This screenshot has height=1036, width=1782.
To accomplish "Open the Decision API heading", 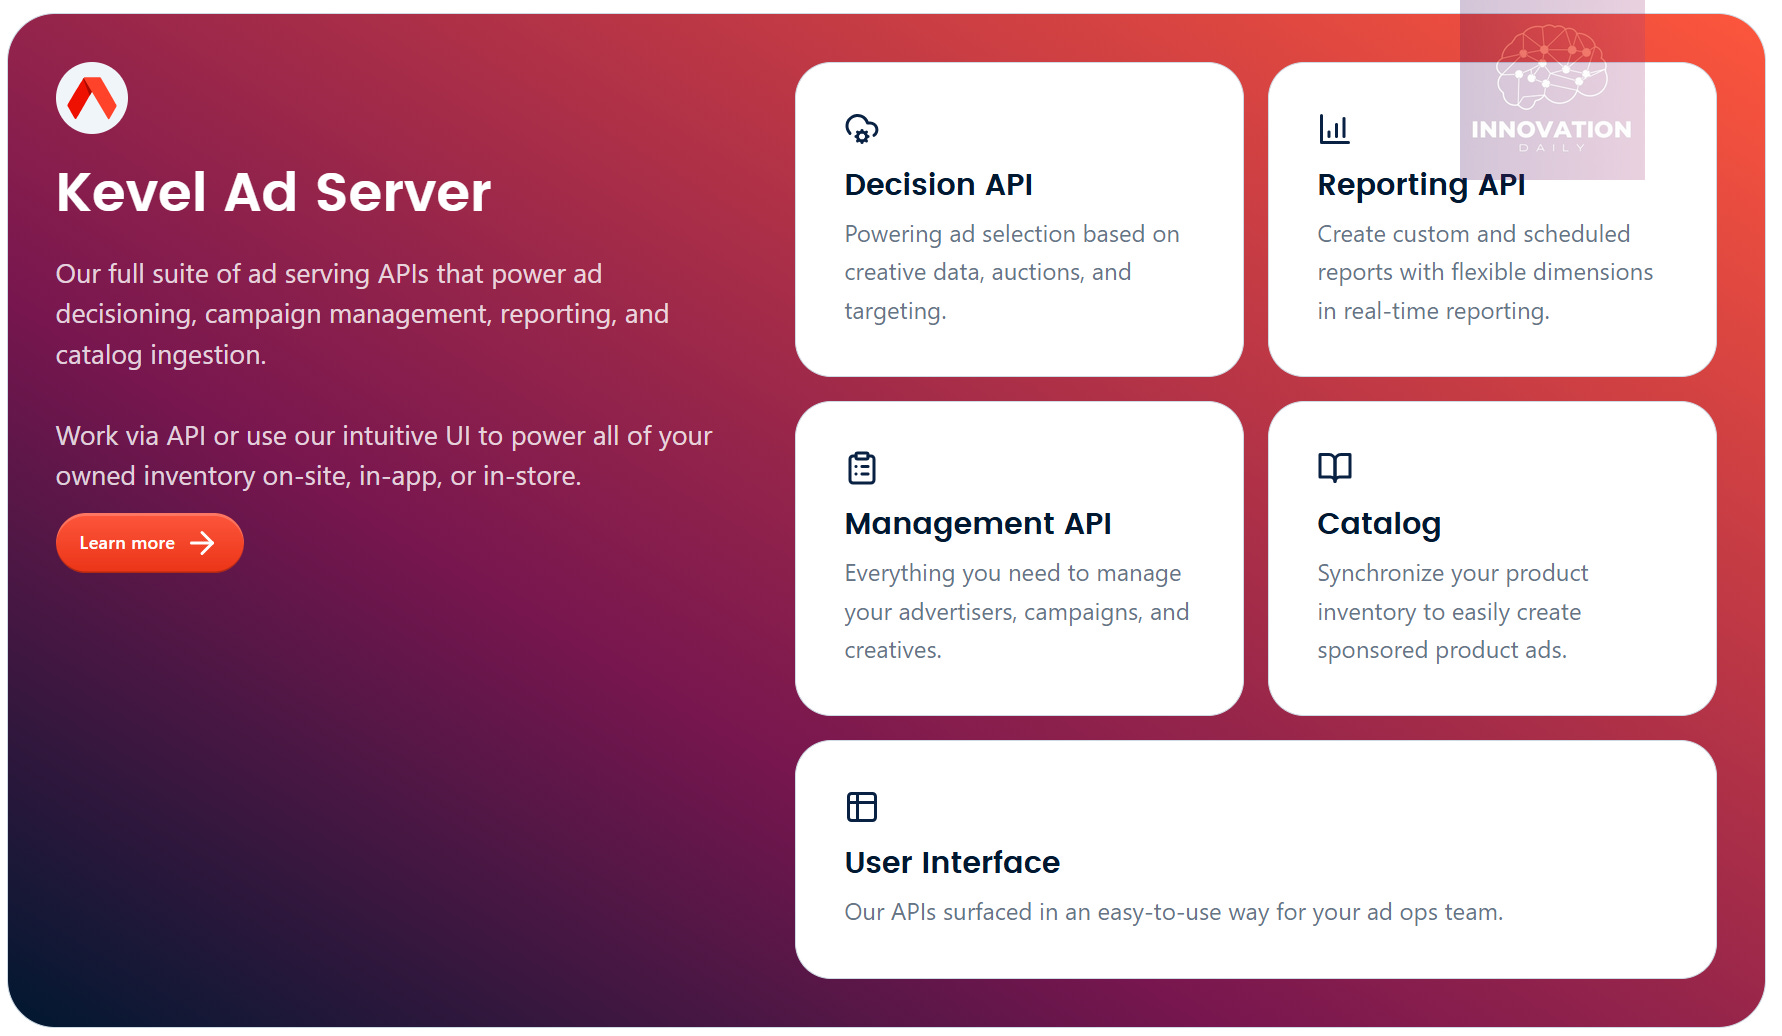I will tap(938, 185).
